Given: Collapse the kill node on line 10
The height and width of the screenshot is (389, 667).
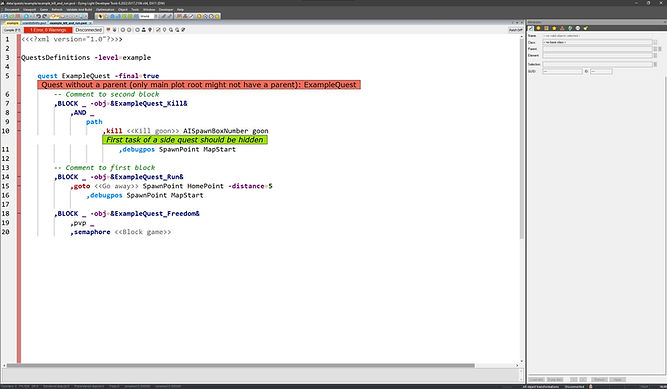Looking at the screenshot, I should (x=19, y=131).
